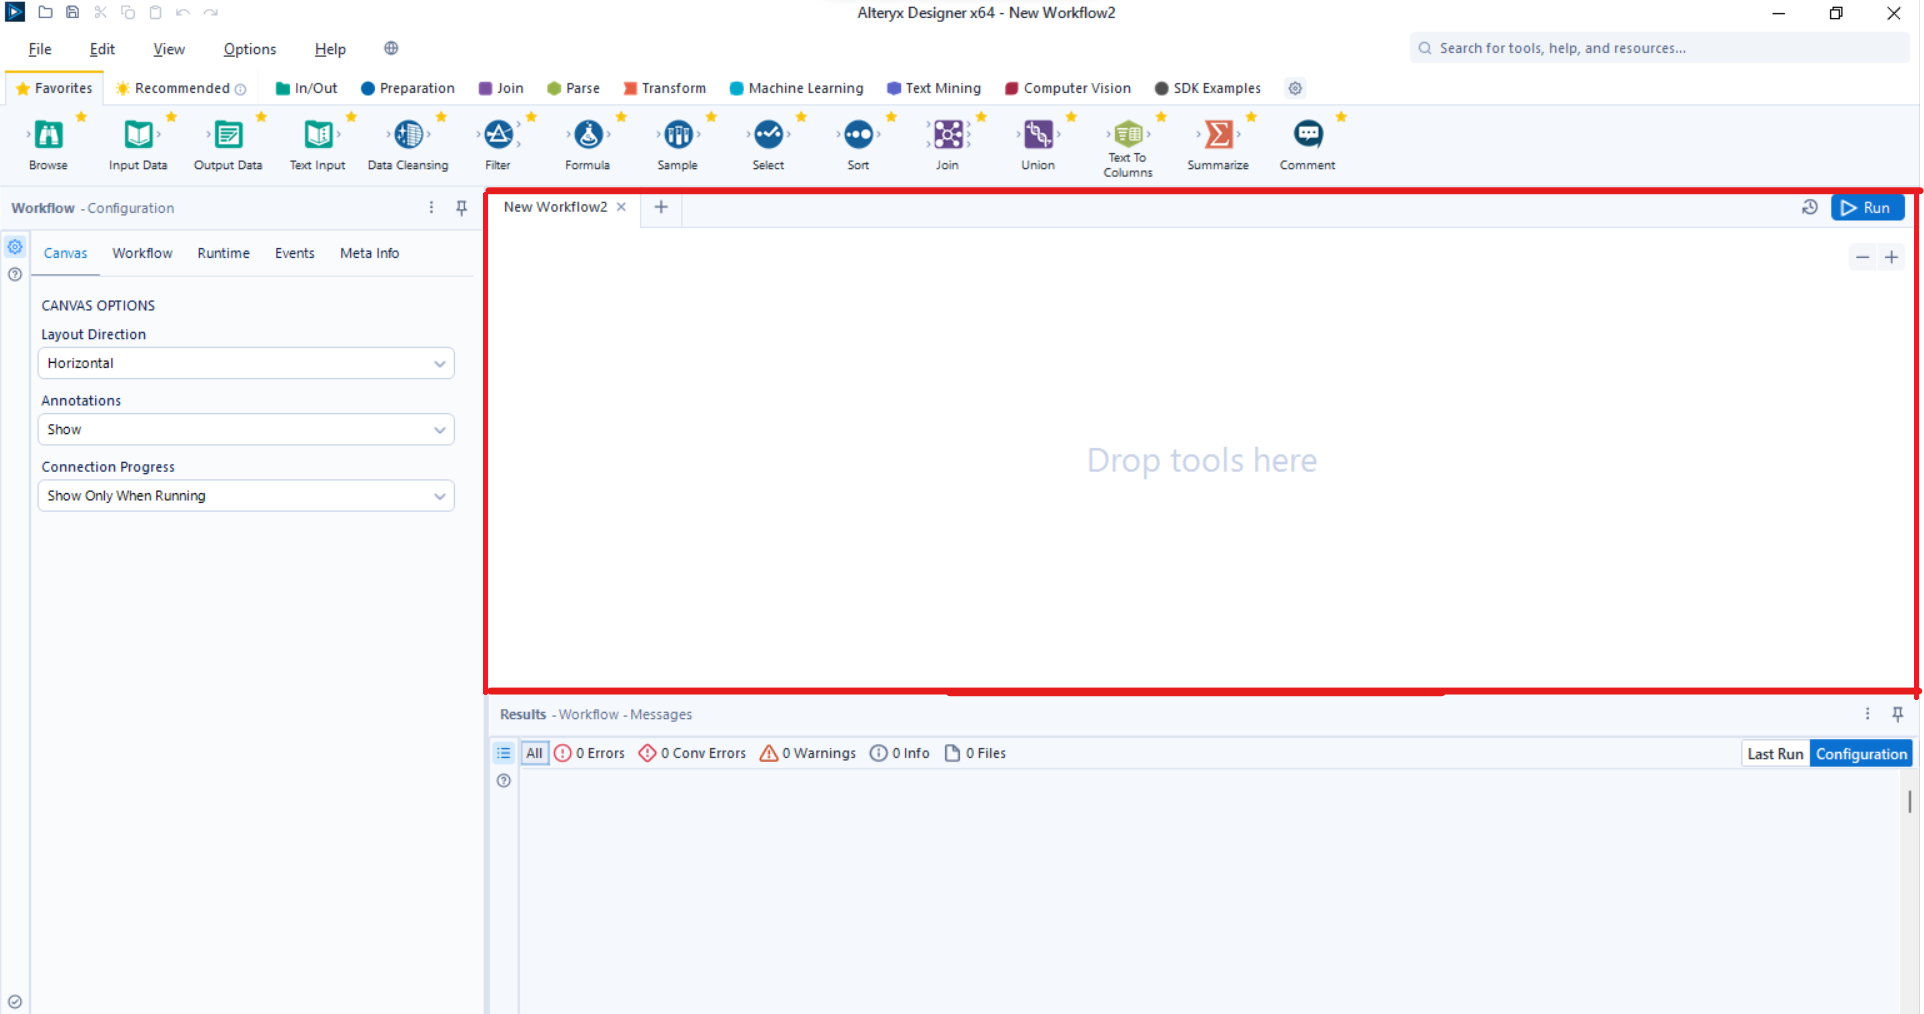Open the Transform tools palette

pyautogui.click(x=665, y=88)
